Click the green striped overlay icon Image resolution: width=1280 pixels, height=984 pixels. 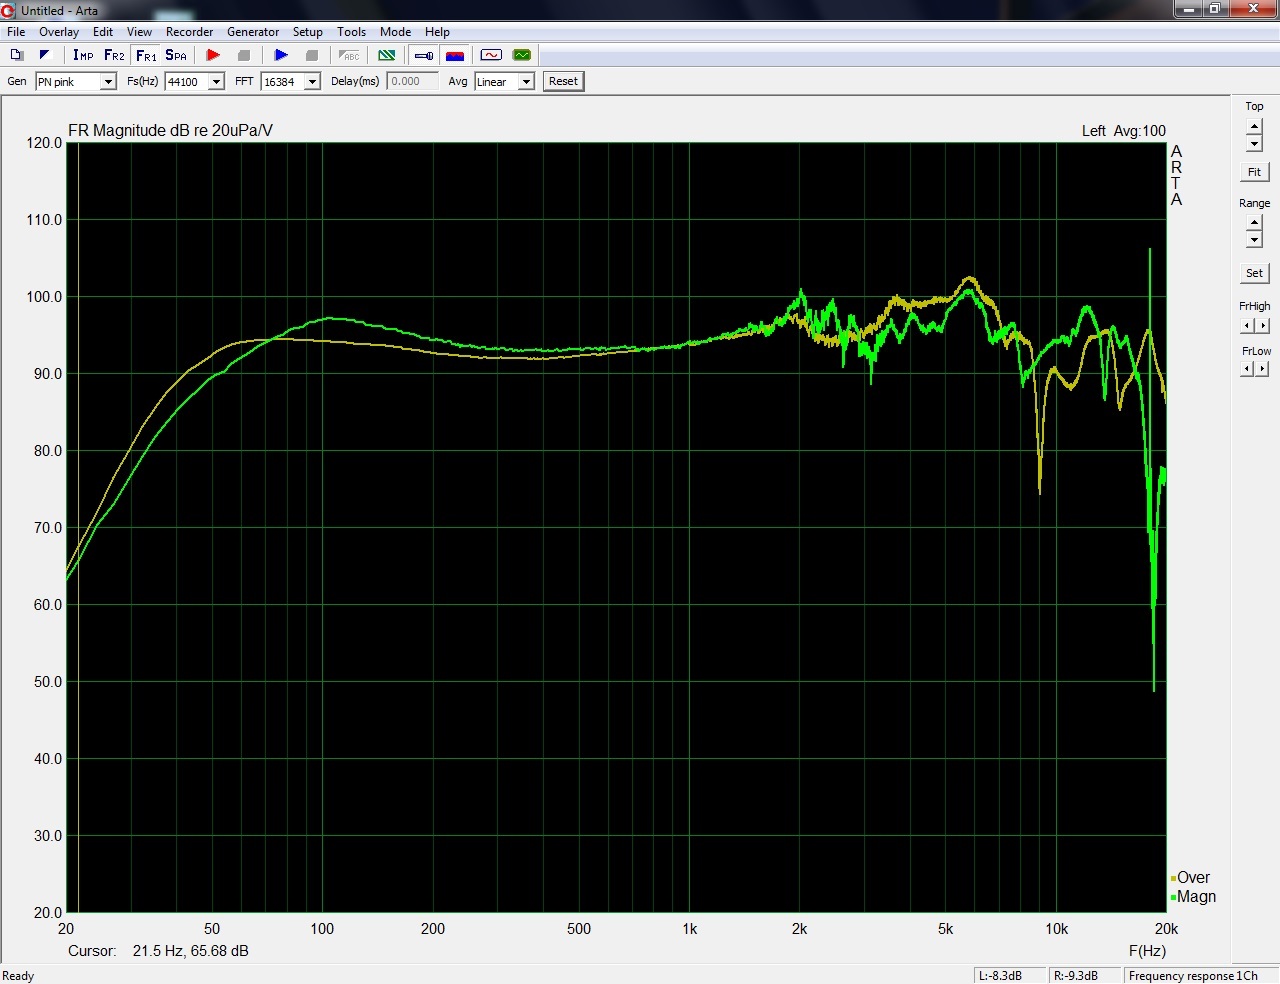(x=387, y=55)
